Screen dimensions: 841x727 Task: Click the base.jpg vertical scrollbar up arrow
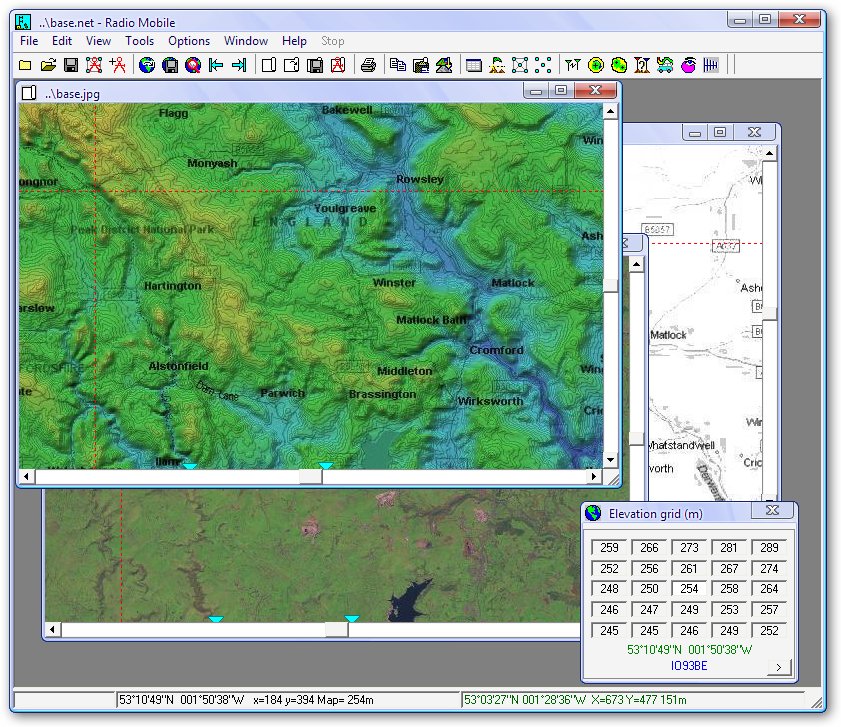(610, 110)
